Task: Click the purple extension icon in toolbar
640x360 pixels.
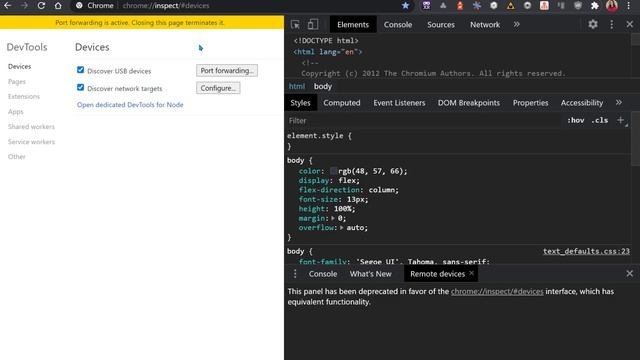Action: [426, 6]
